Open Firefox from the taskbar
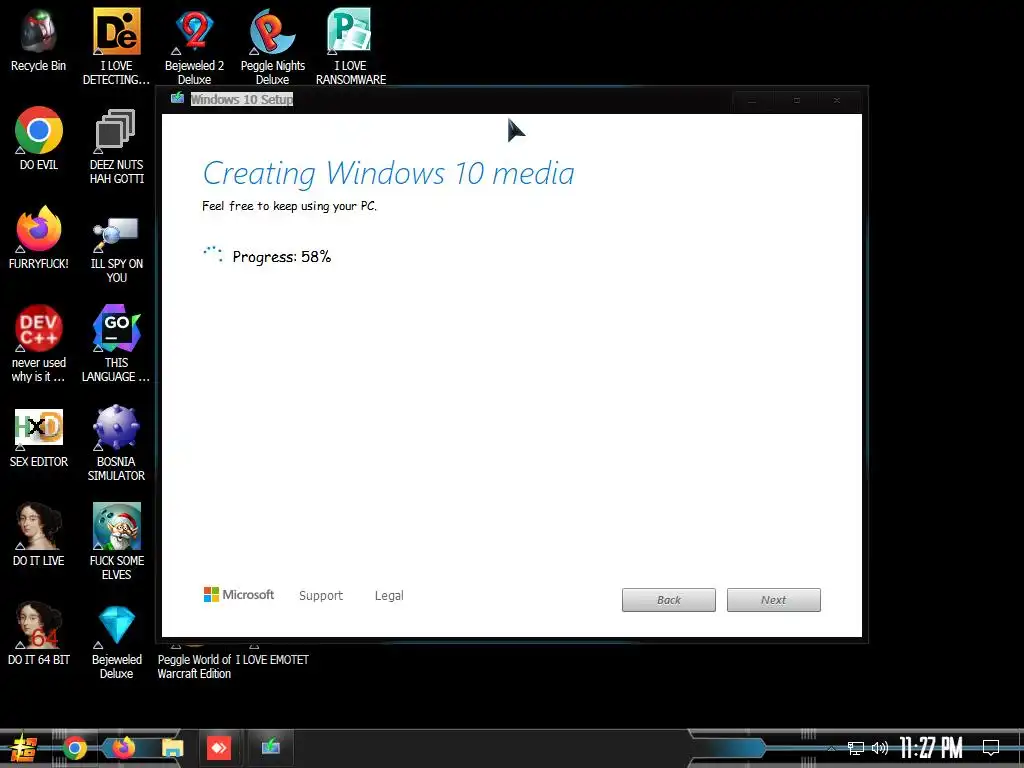This screenshot has width=1024, height=768. tap(123, 748)
